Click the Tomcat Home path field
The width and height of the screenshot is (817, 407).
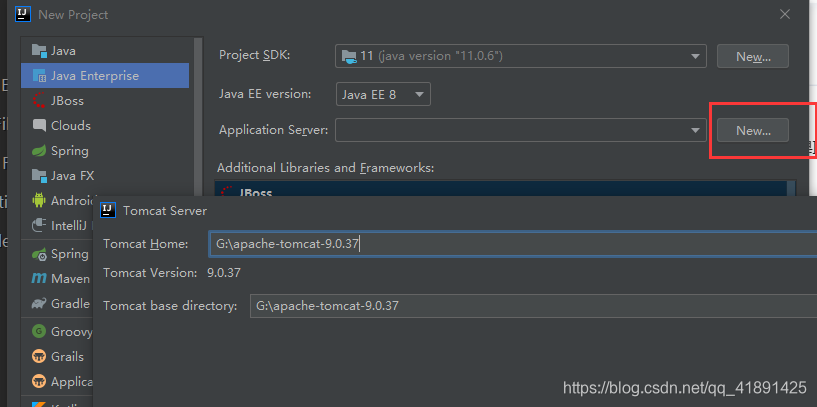[x=510, y=244]
